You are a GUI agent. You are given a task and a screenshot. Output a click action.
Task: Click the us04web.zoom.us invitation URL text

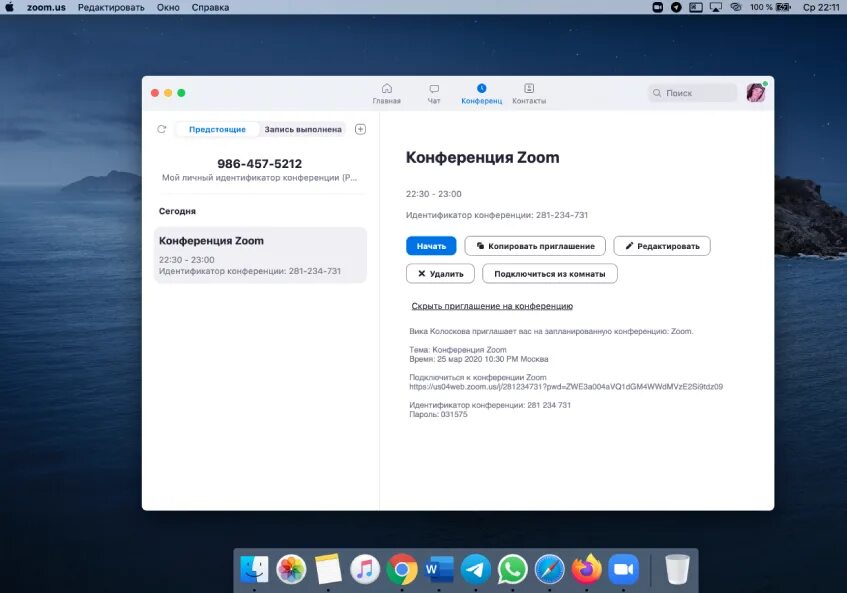click(x=566, y=387)
